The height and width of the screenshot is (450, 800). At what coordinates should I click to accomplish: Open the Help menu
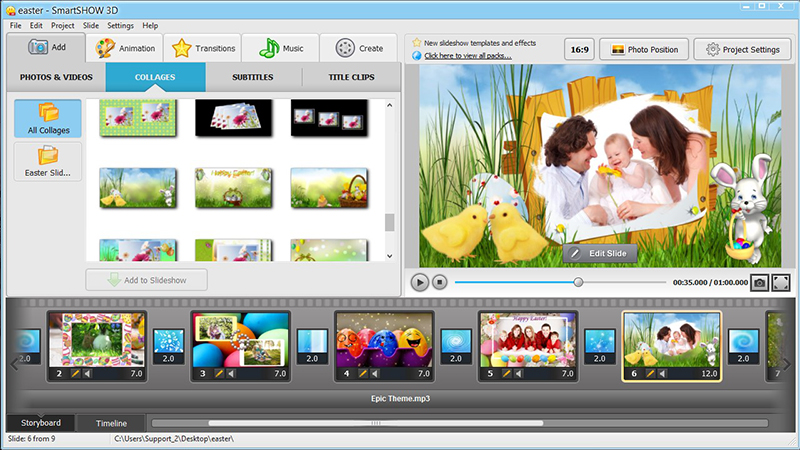[150, 26]
